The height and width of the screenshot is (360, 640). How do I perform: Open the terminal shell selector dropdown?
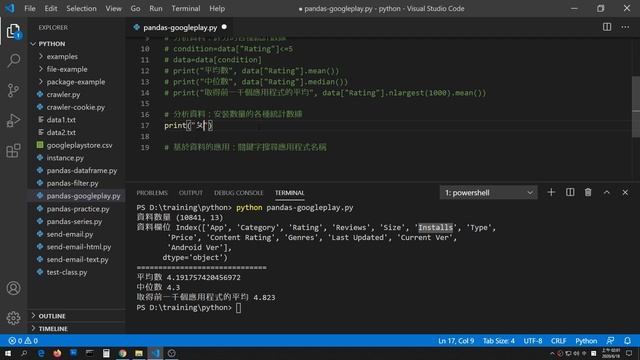489,193
